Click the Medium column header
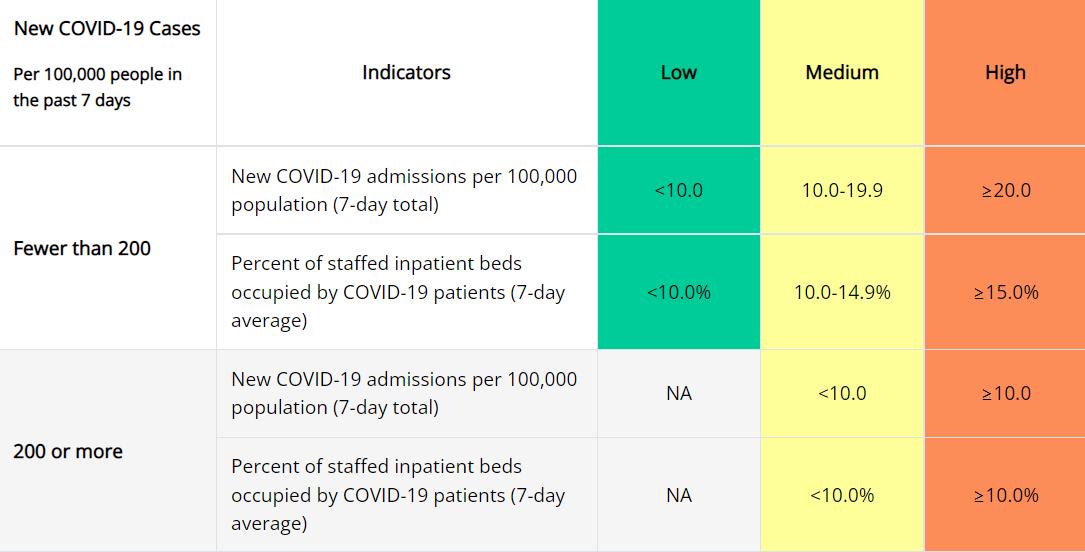This screenshot has width=1085, height=552. click(842, 73)
